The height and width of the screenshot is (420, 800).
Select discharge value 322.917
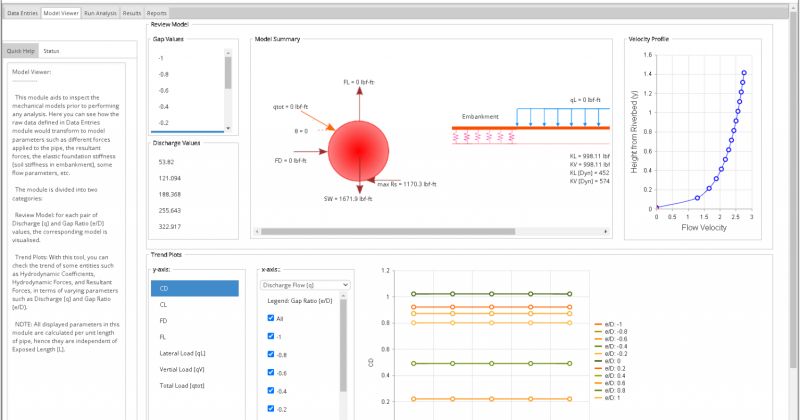pyautogui.click(x=193, y=227)
